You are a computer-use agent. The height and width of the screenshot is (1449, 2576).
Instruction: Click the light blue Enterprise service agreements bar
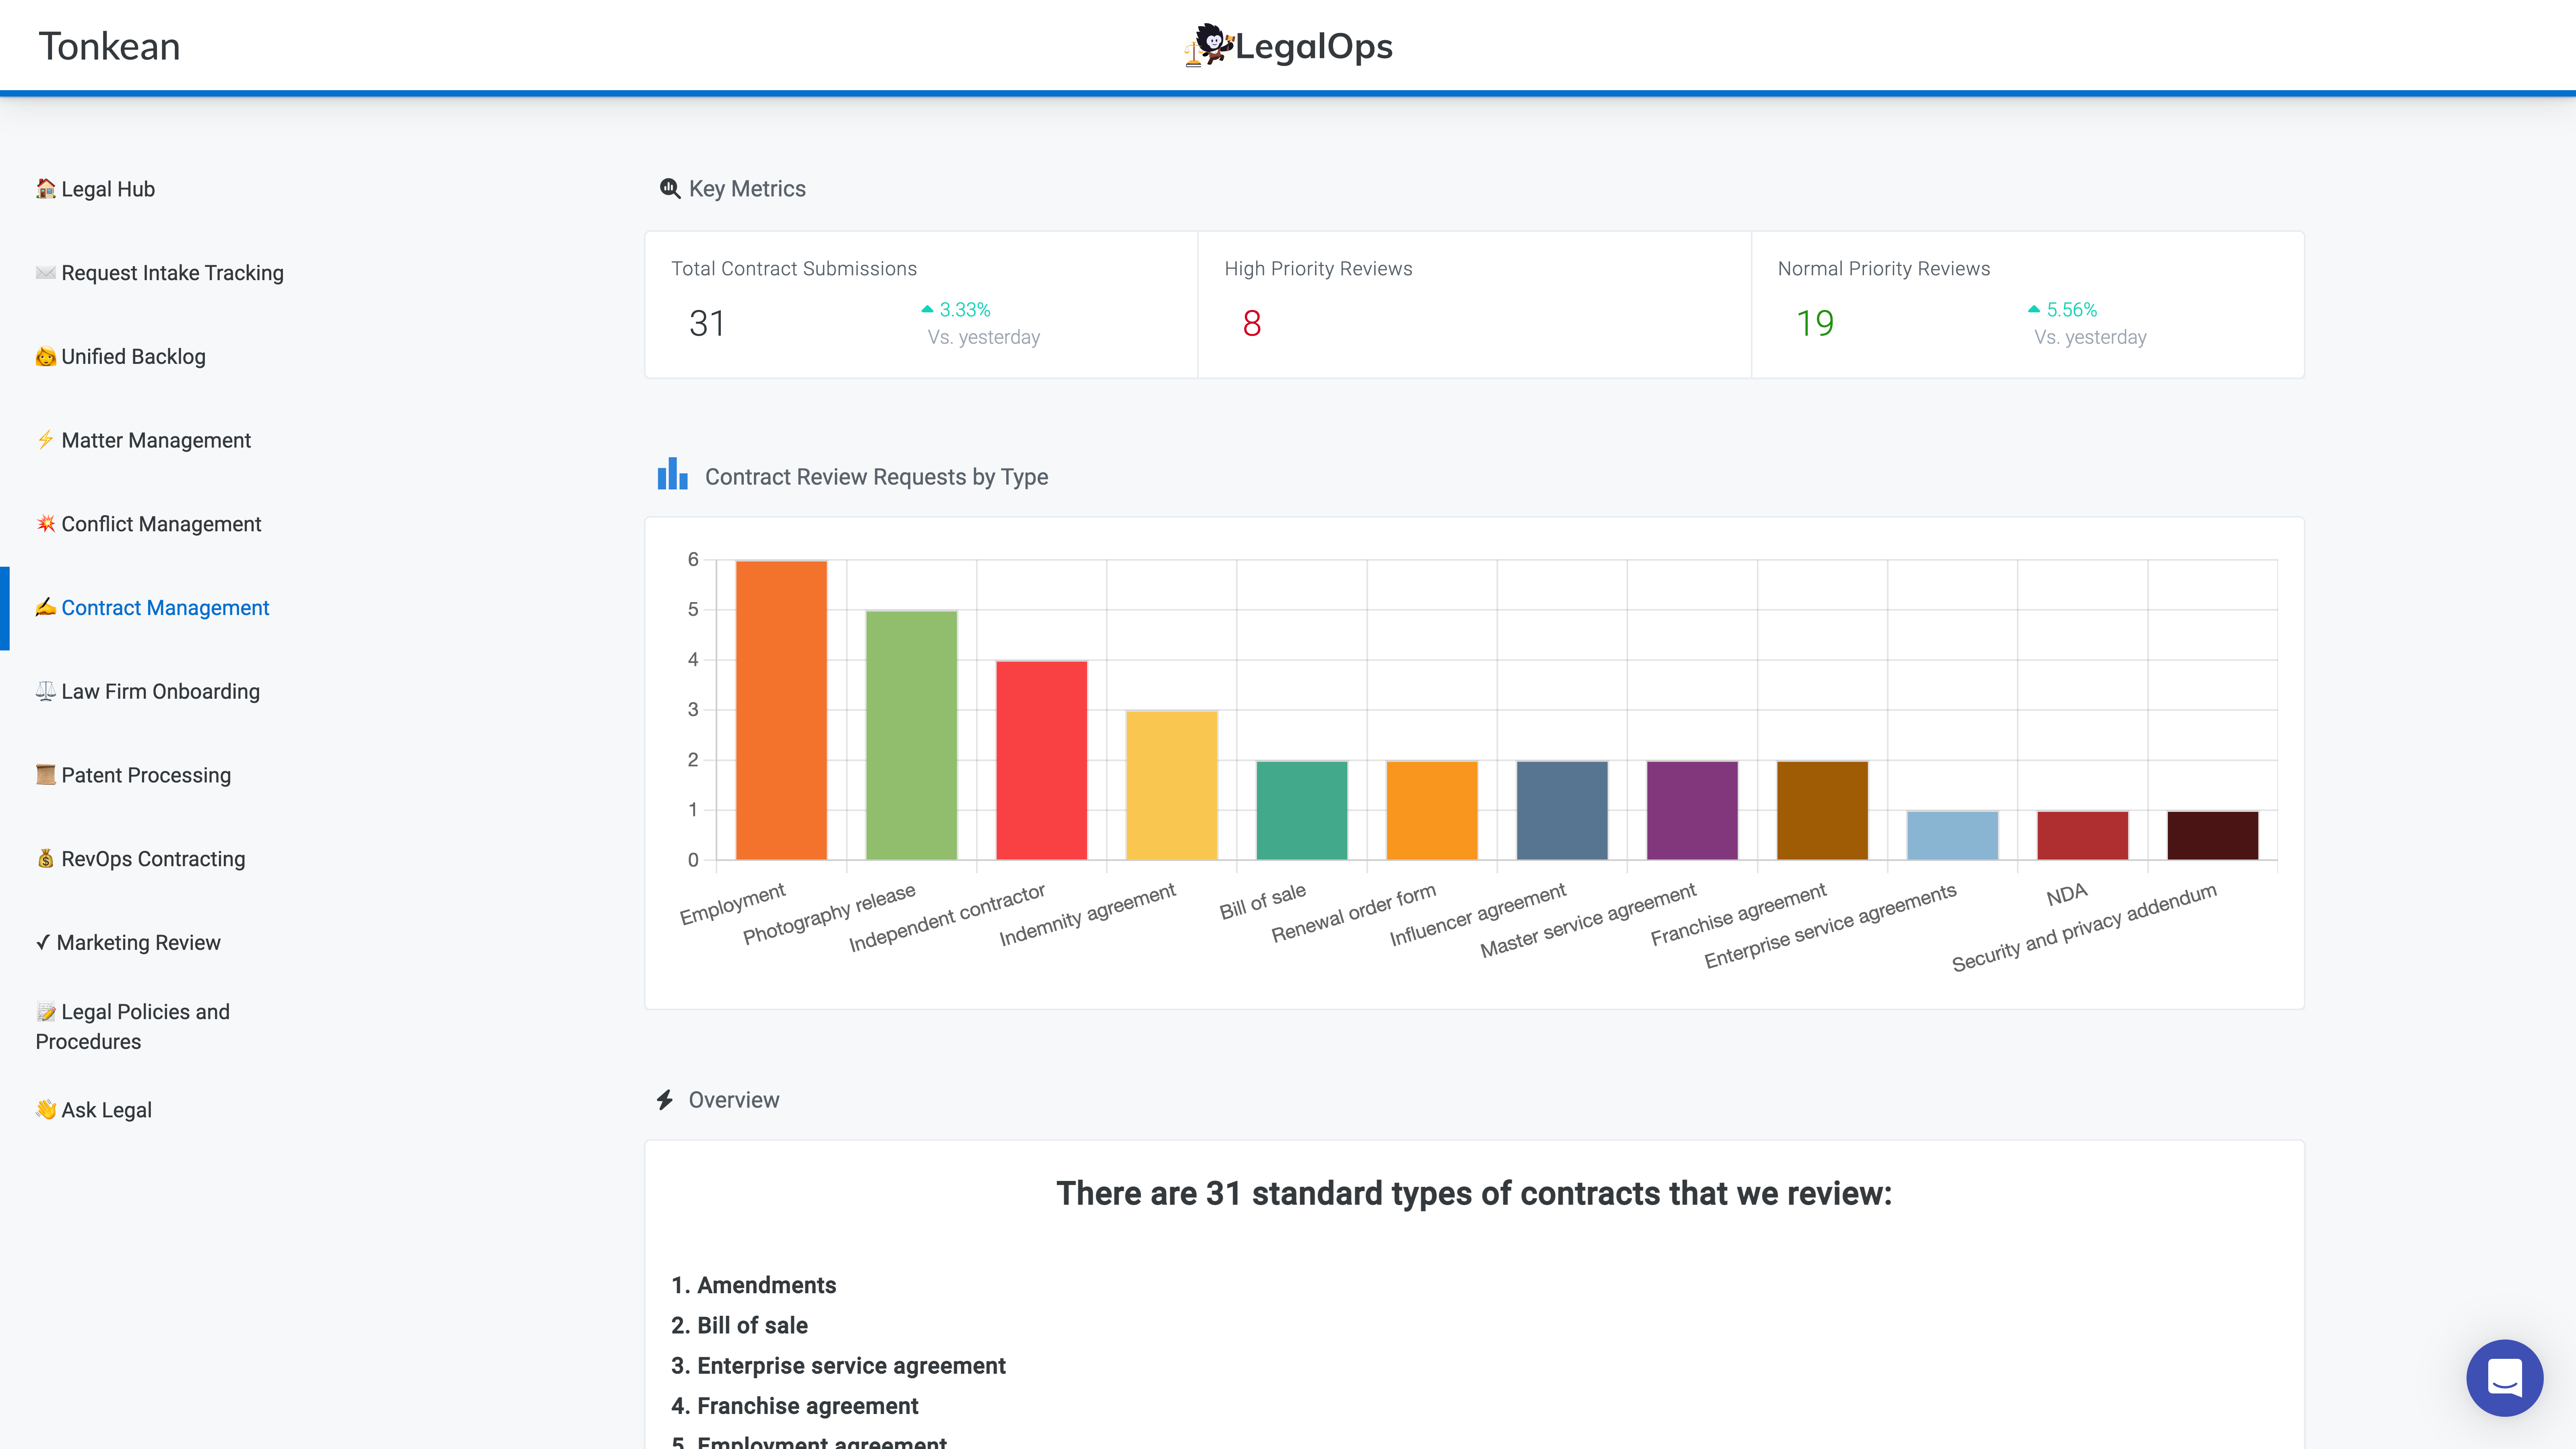pos(1952,835)
